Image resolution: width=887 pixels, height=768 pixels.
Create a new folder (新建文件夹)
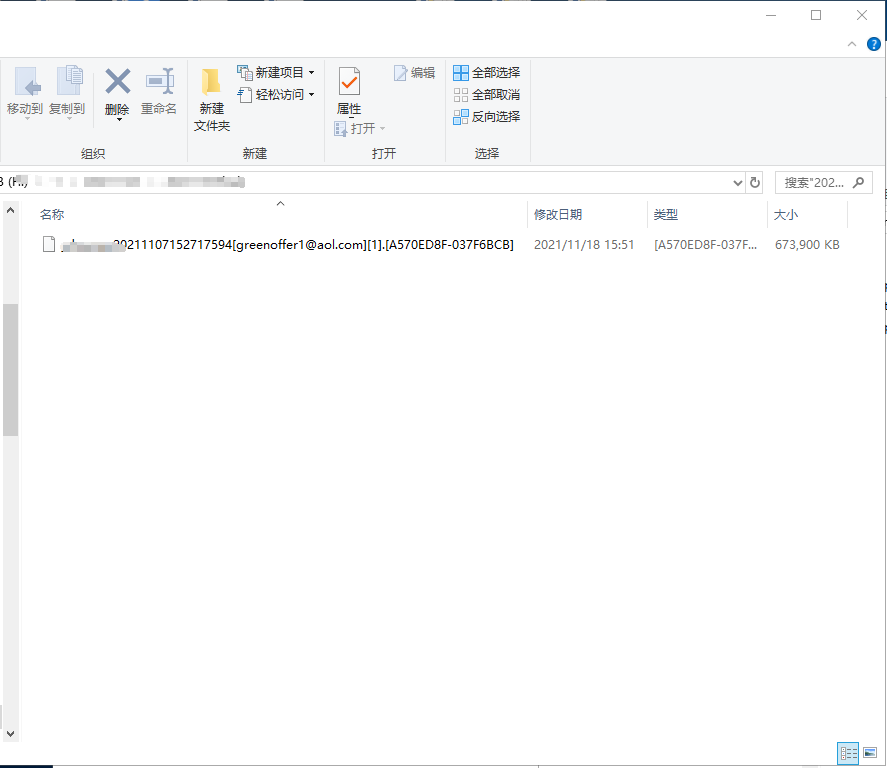point(211,100)
